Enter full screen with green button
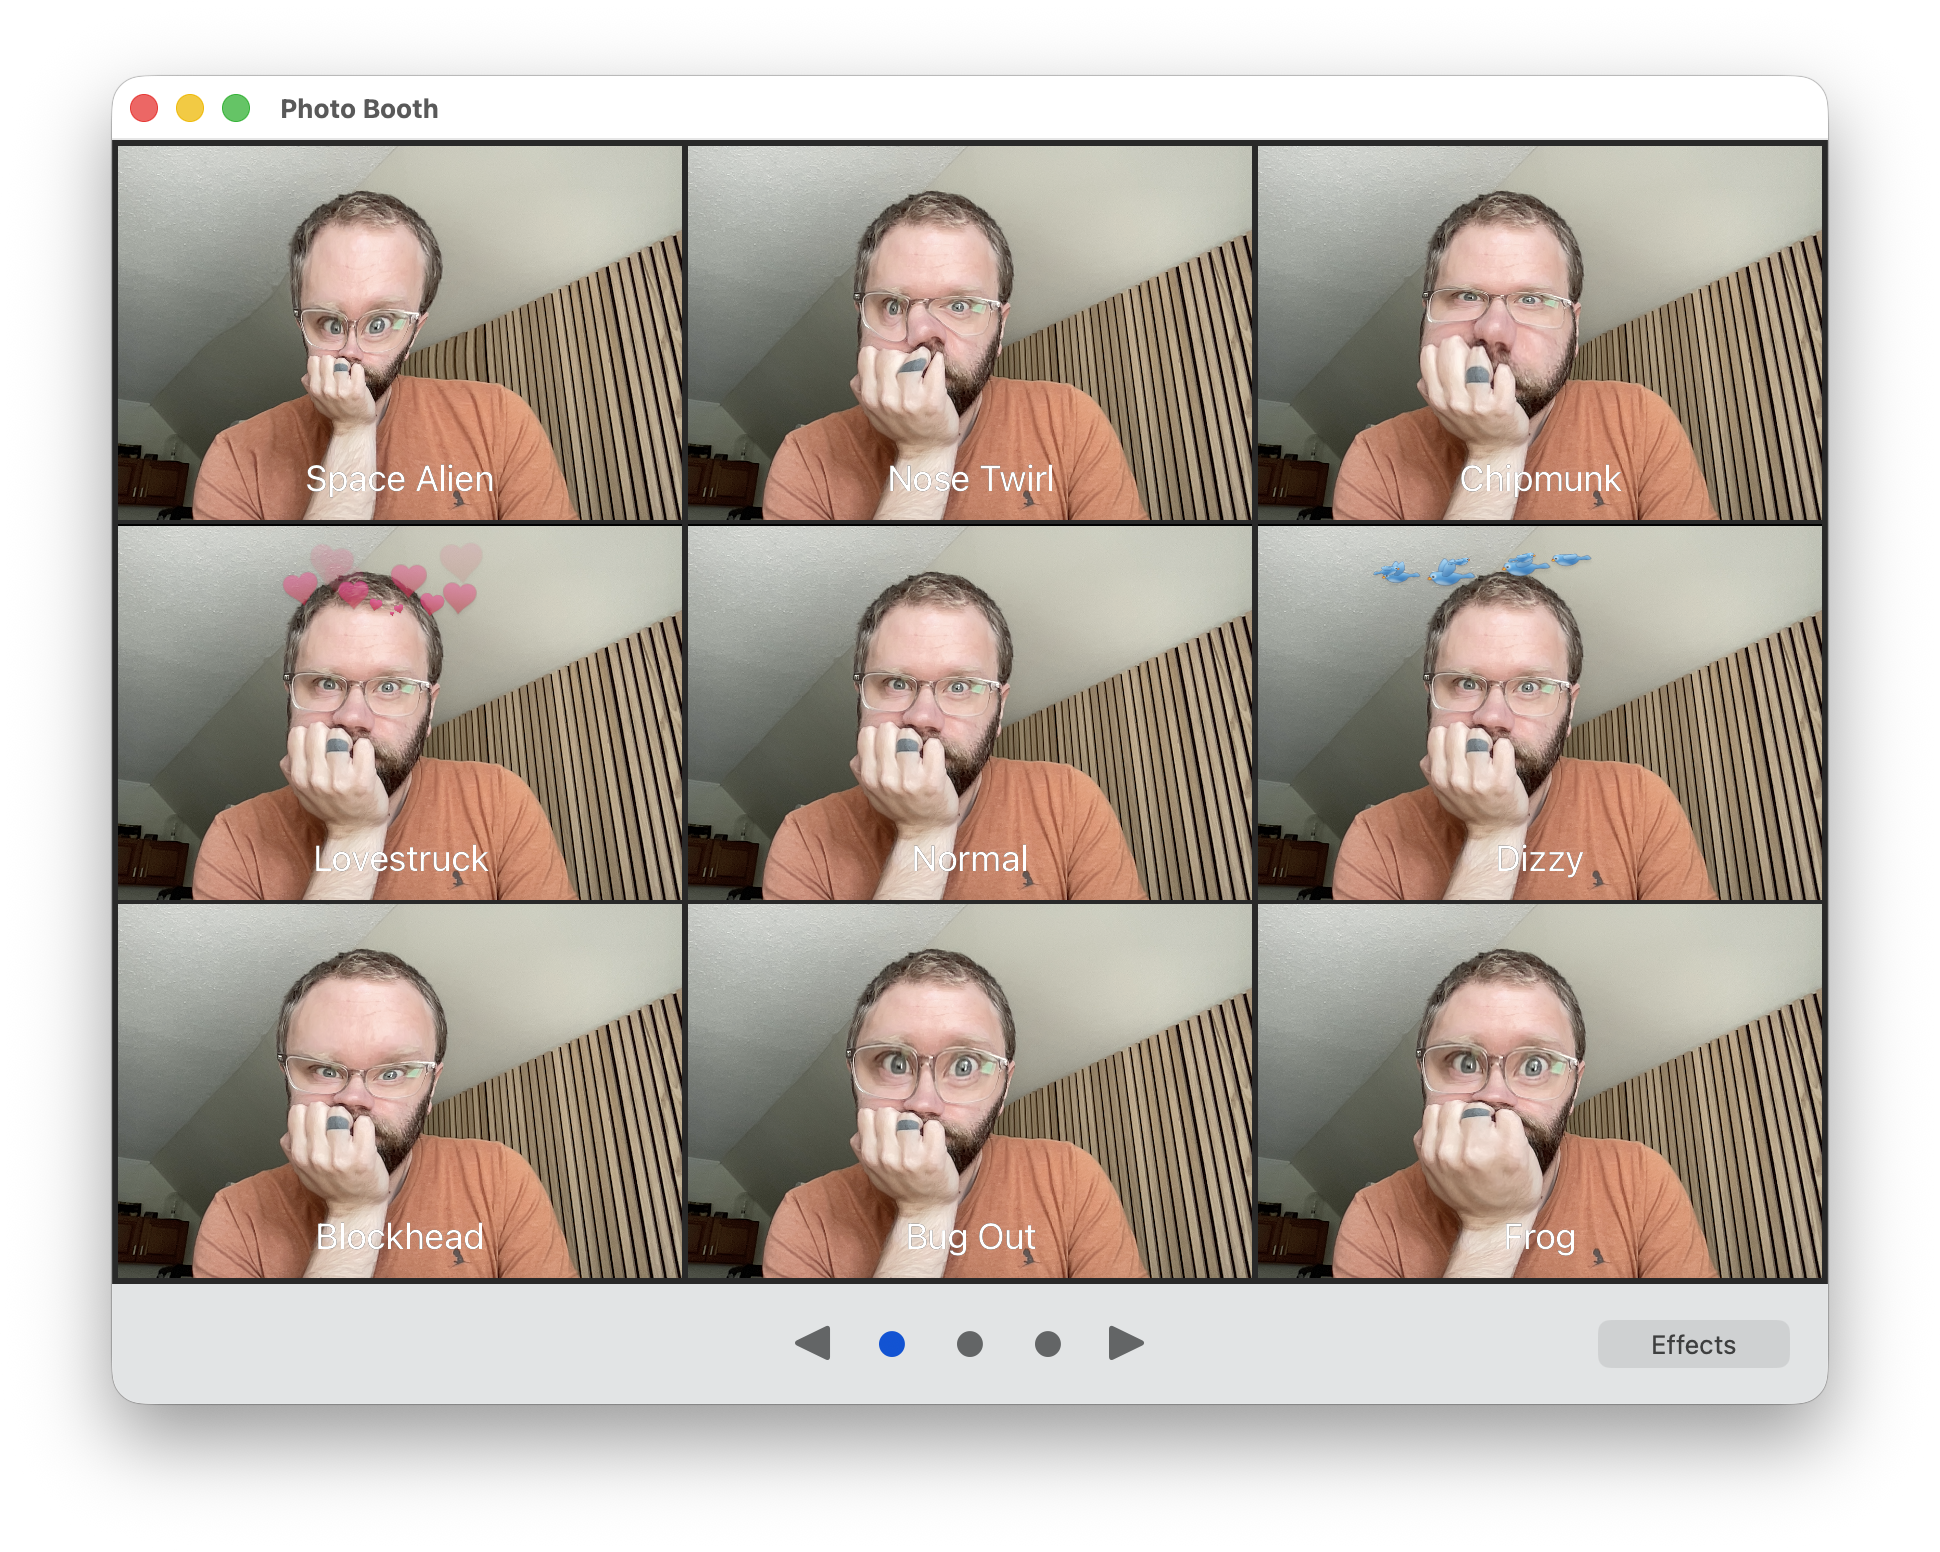Viewport: 1940px width, 1552px height. coord(236,108)
